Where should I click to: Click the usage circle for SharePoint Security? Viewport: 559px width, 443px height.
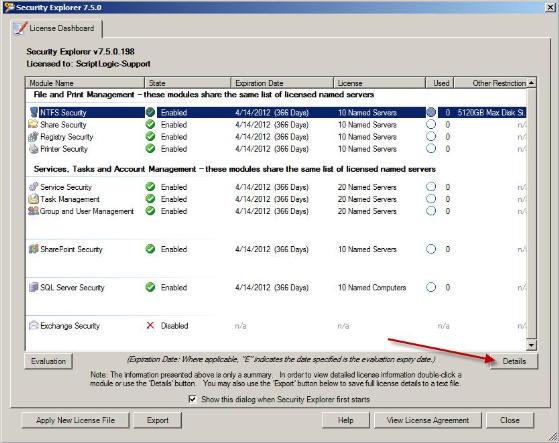click(x=431, y=249)
